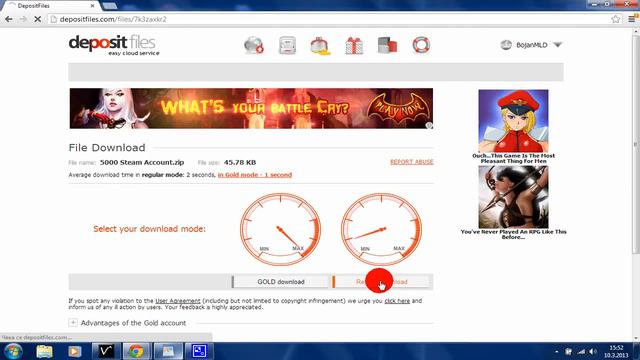Open the 'in Gold mode - 1 second' link
This screenshot has height=360, width=640.
[x=255, y=175]
